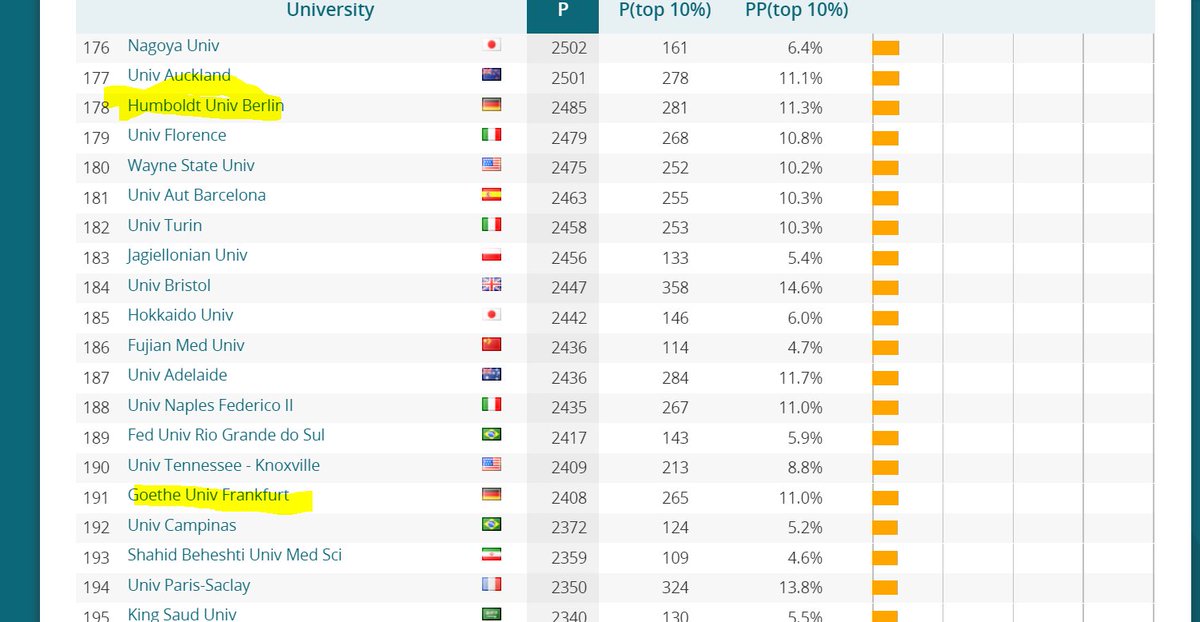The image size is (1200, 622).
Task: Click Polish flag beside Jagiellonian Univ
Action: 491,255
